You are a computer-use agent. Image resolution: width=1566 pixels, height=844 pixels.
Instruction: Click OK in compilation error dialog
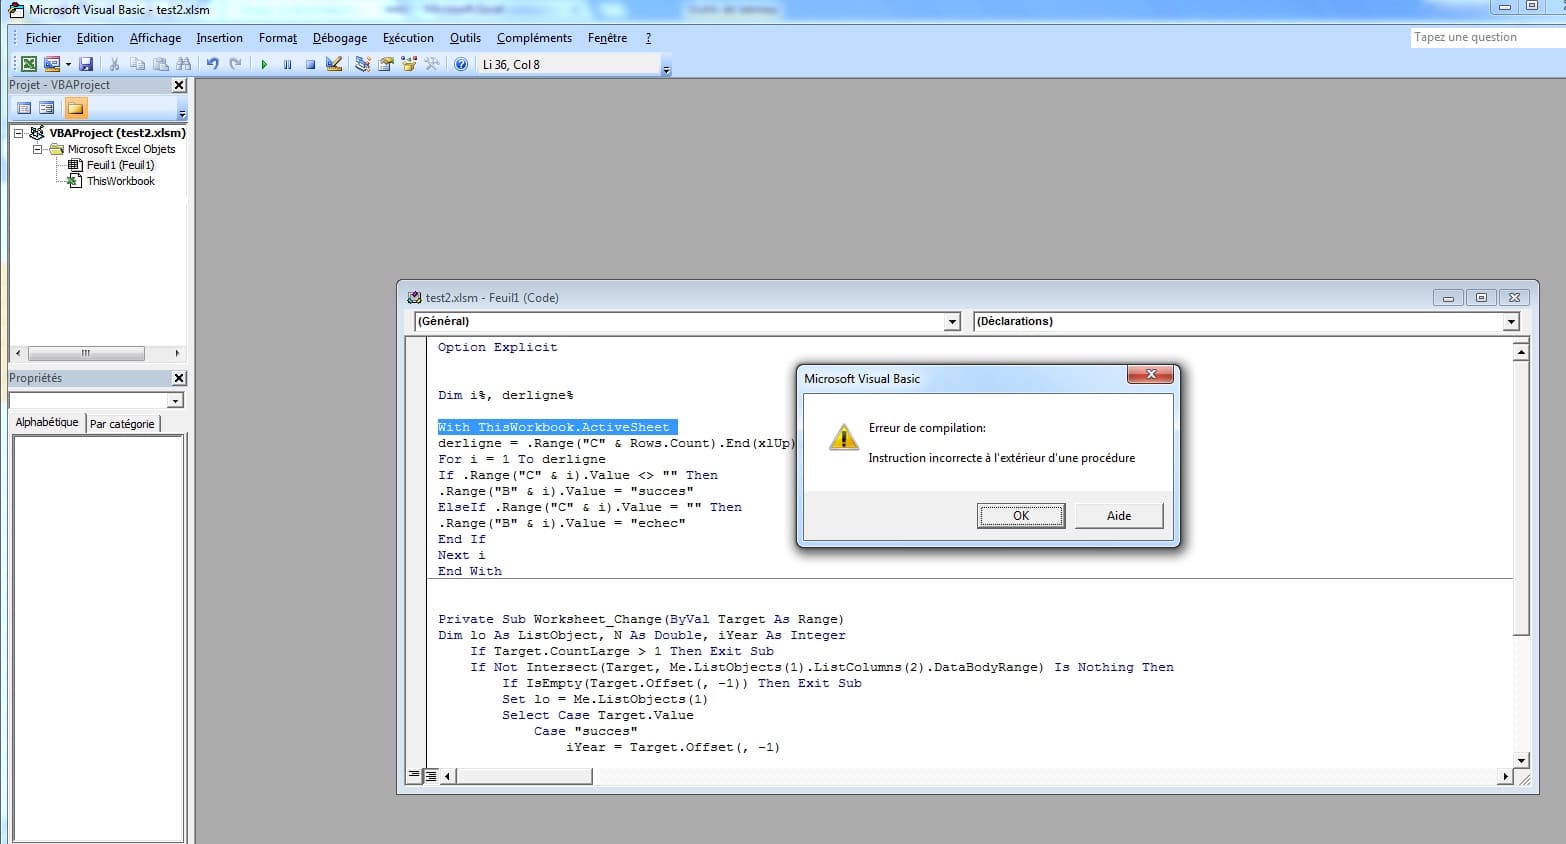tap(1020, 516)
